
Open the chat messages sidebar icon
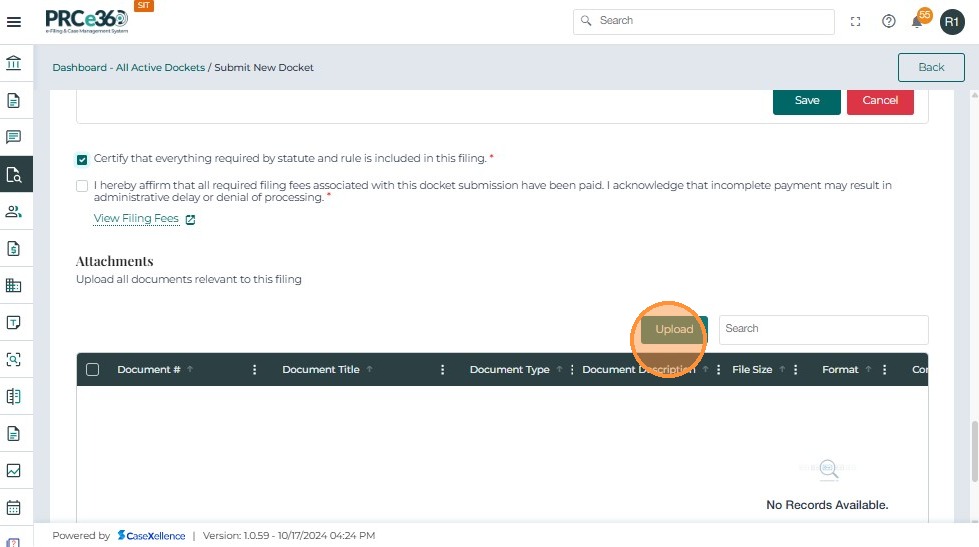pos(14,137)
